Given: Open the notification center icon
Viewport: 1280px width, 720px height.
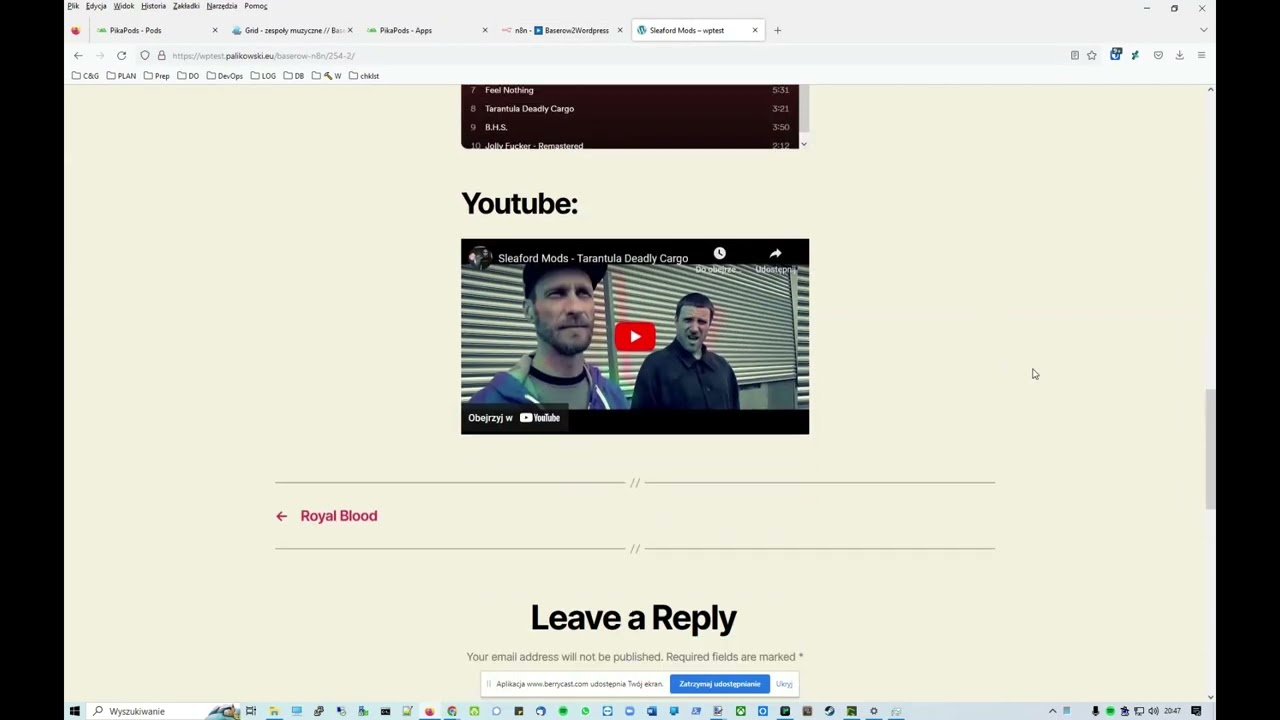Looking at the screenshot, I should (1196, 711).
